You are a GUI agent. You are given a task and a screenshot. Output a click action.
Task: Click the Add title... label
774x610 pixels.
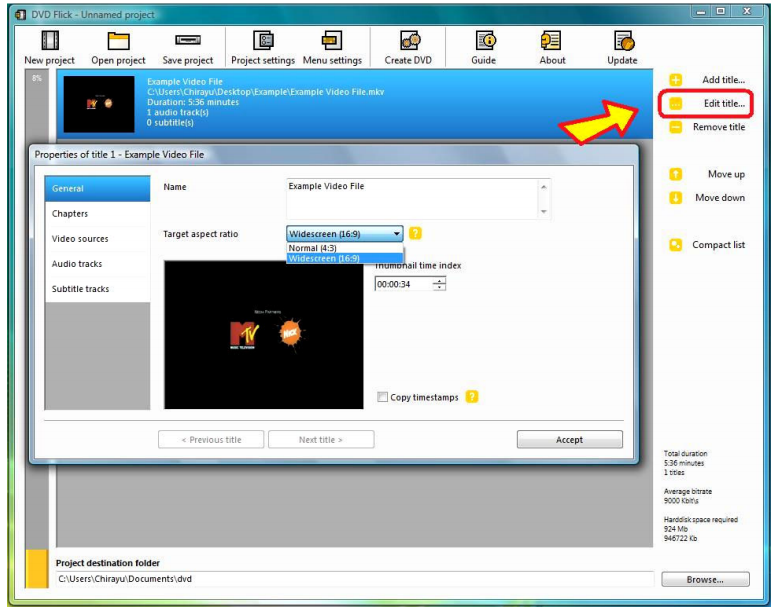[724, 79]
